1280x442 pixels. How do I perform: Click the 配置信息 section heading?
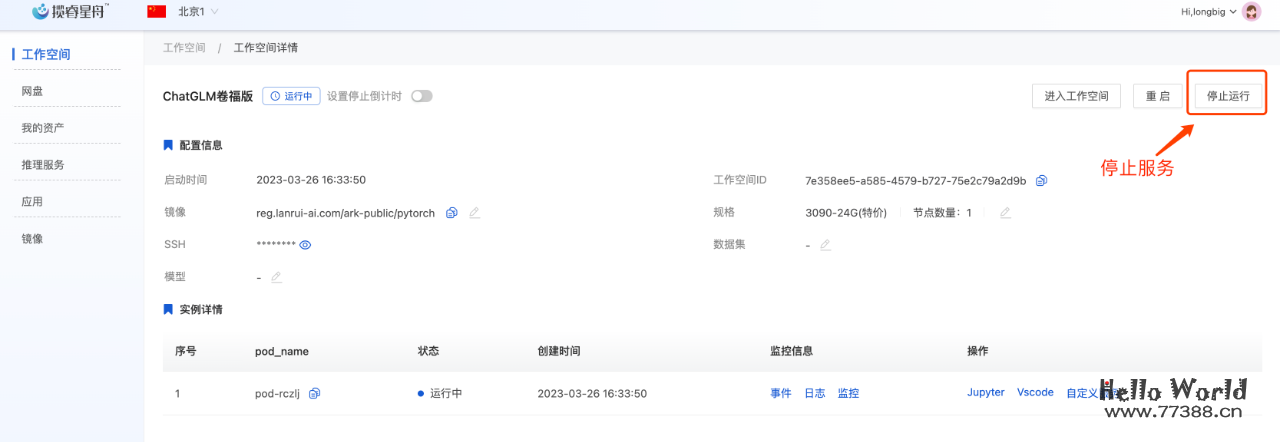click(x=201, y=145)
